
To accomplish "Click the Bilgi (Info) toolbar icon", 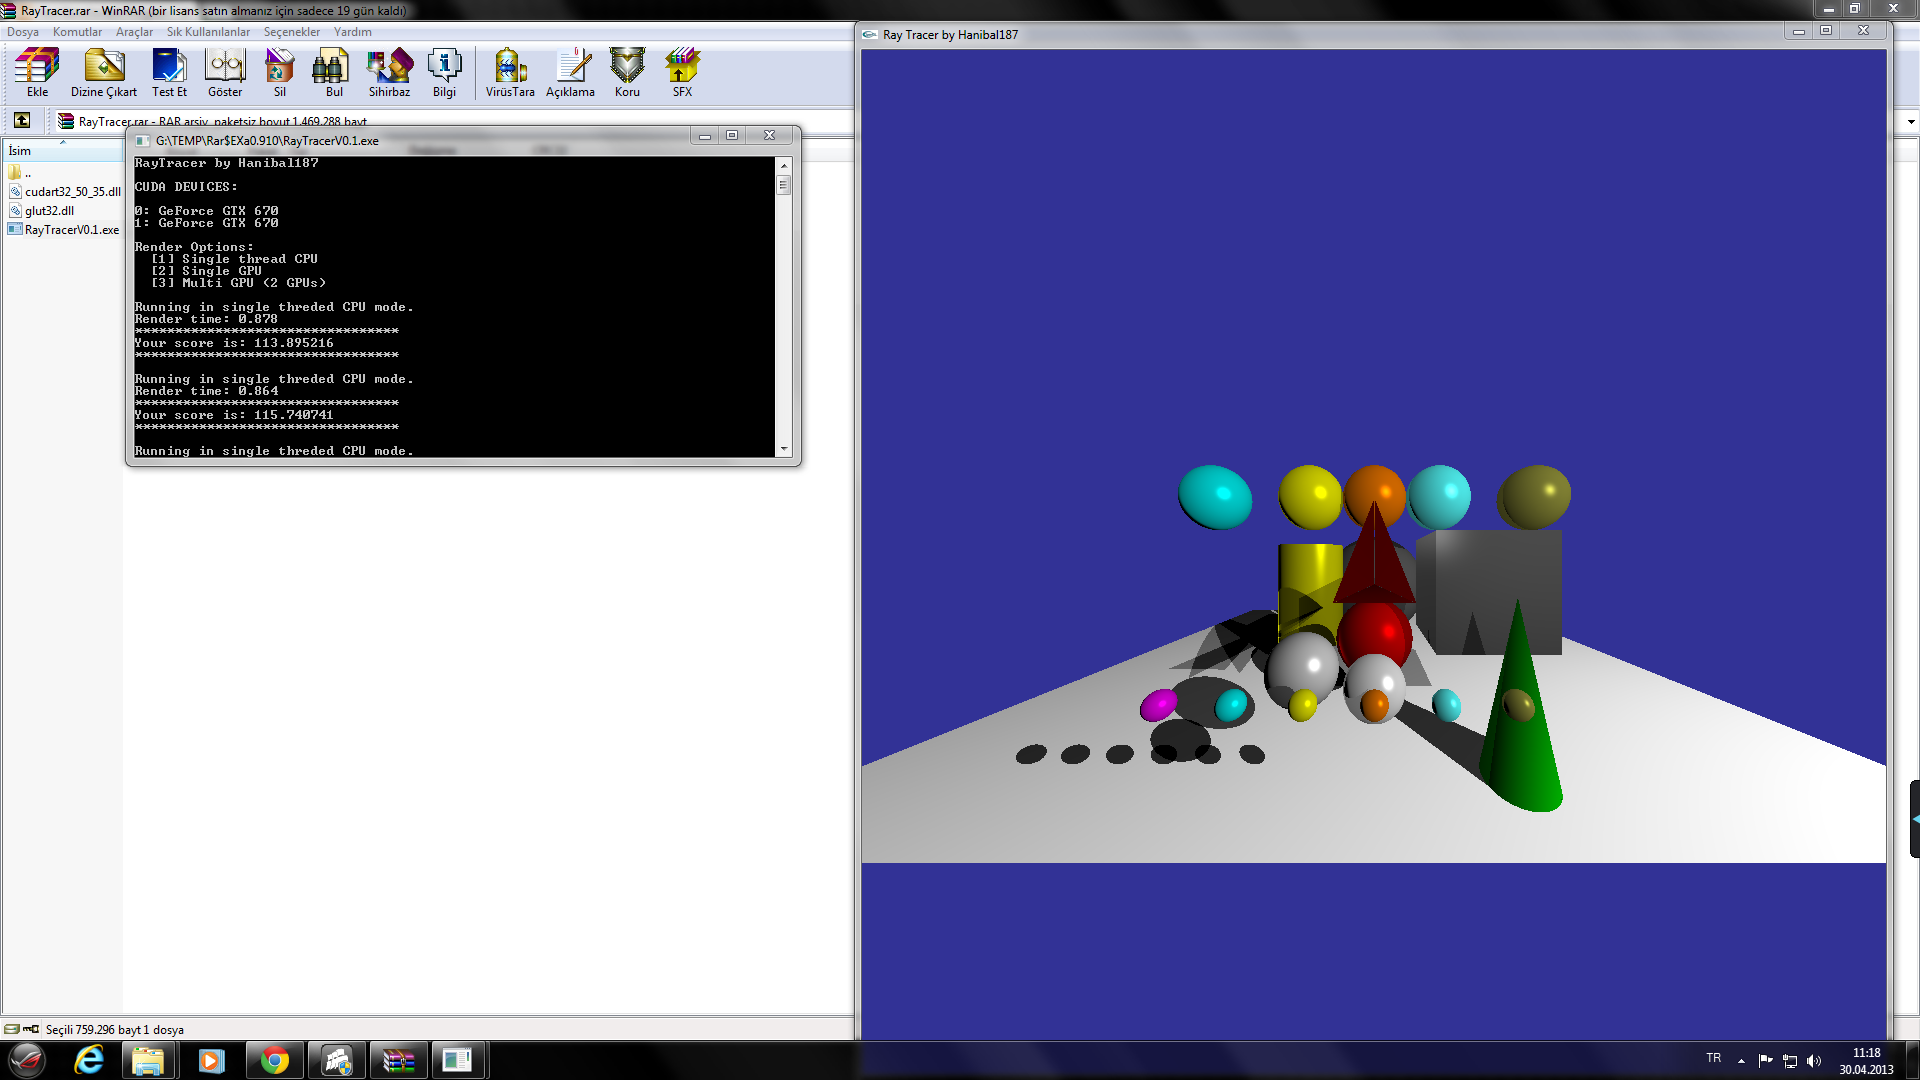I will (444, 73).
